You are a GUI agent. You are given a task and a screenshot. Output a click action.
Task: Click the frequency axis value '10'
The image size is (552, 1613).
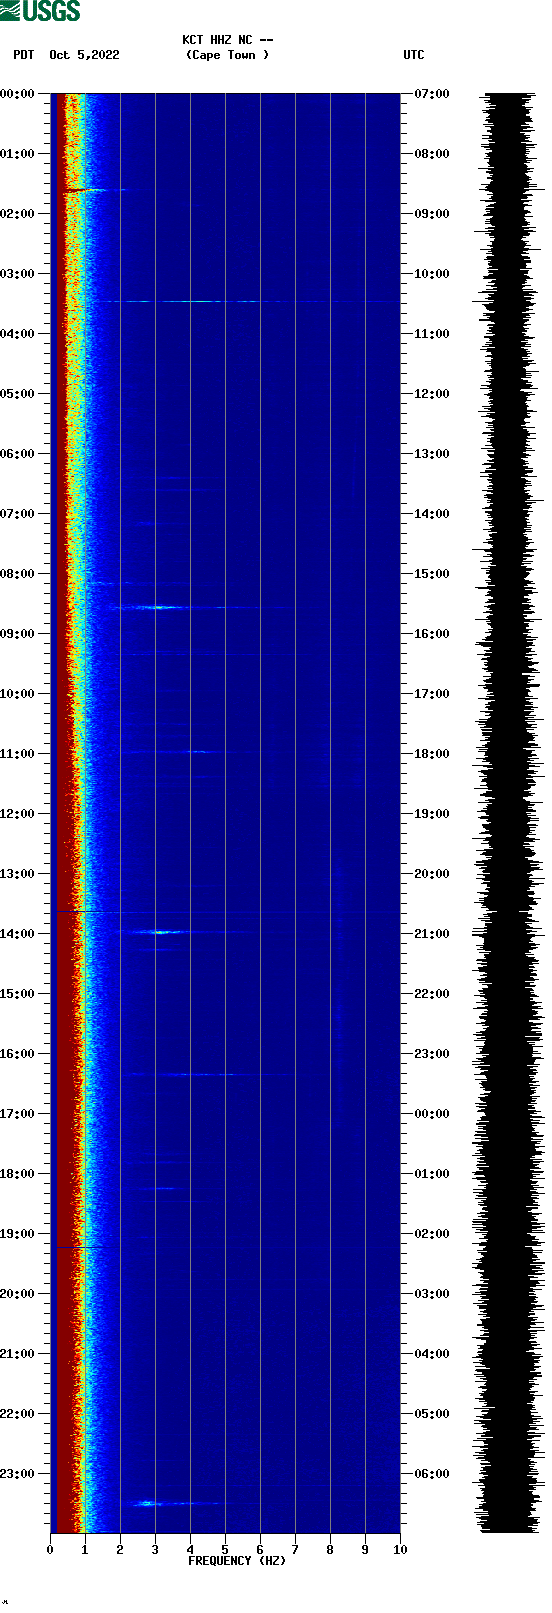(400, 1550)
